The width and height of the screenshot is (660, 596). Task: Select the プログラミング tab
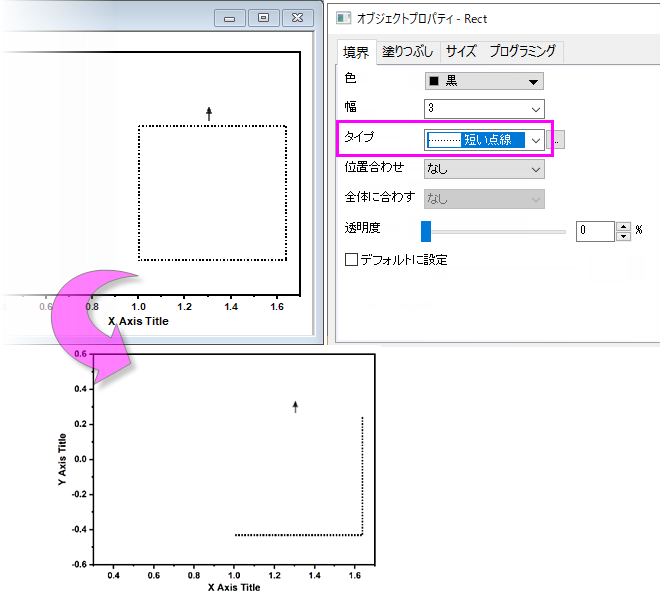coord(522,51)
